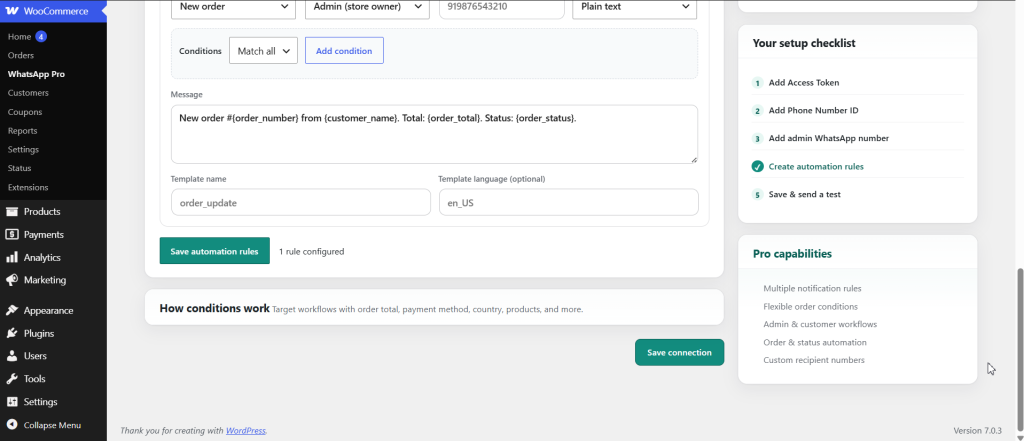
Task: Open the Admin (store owner) recipient dropdown
Action: coord(367,7)
